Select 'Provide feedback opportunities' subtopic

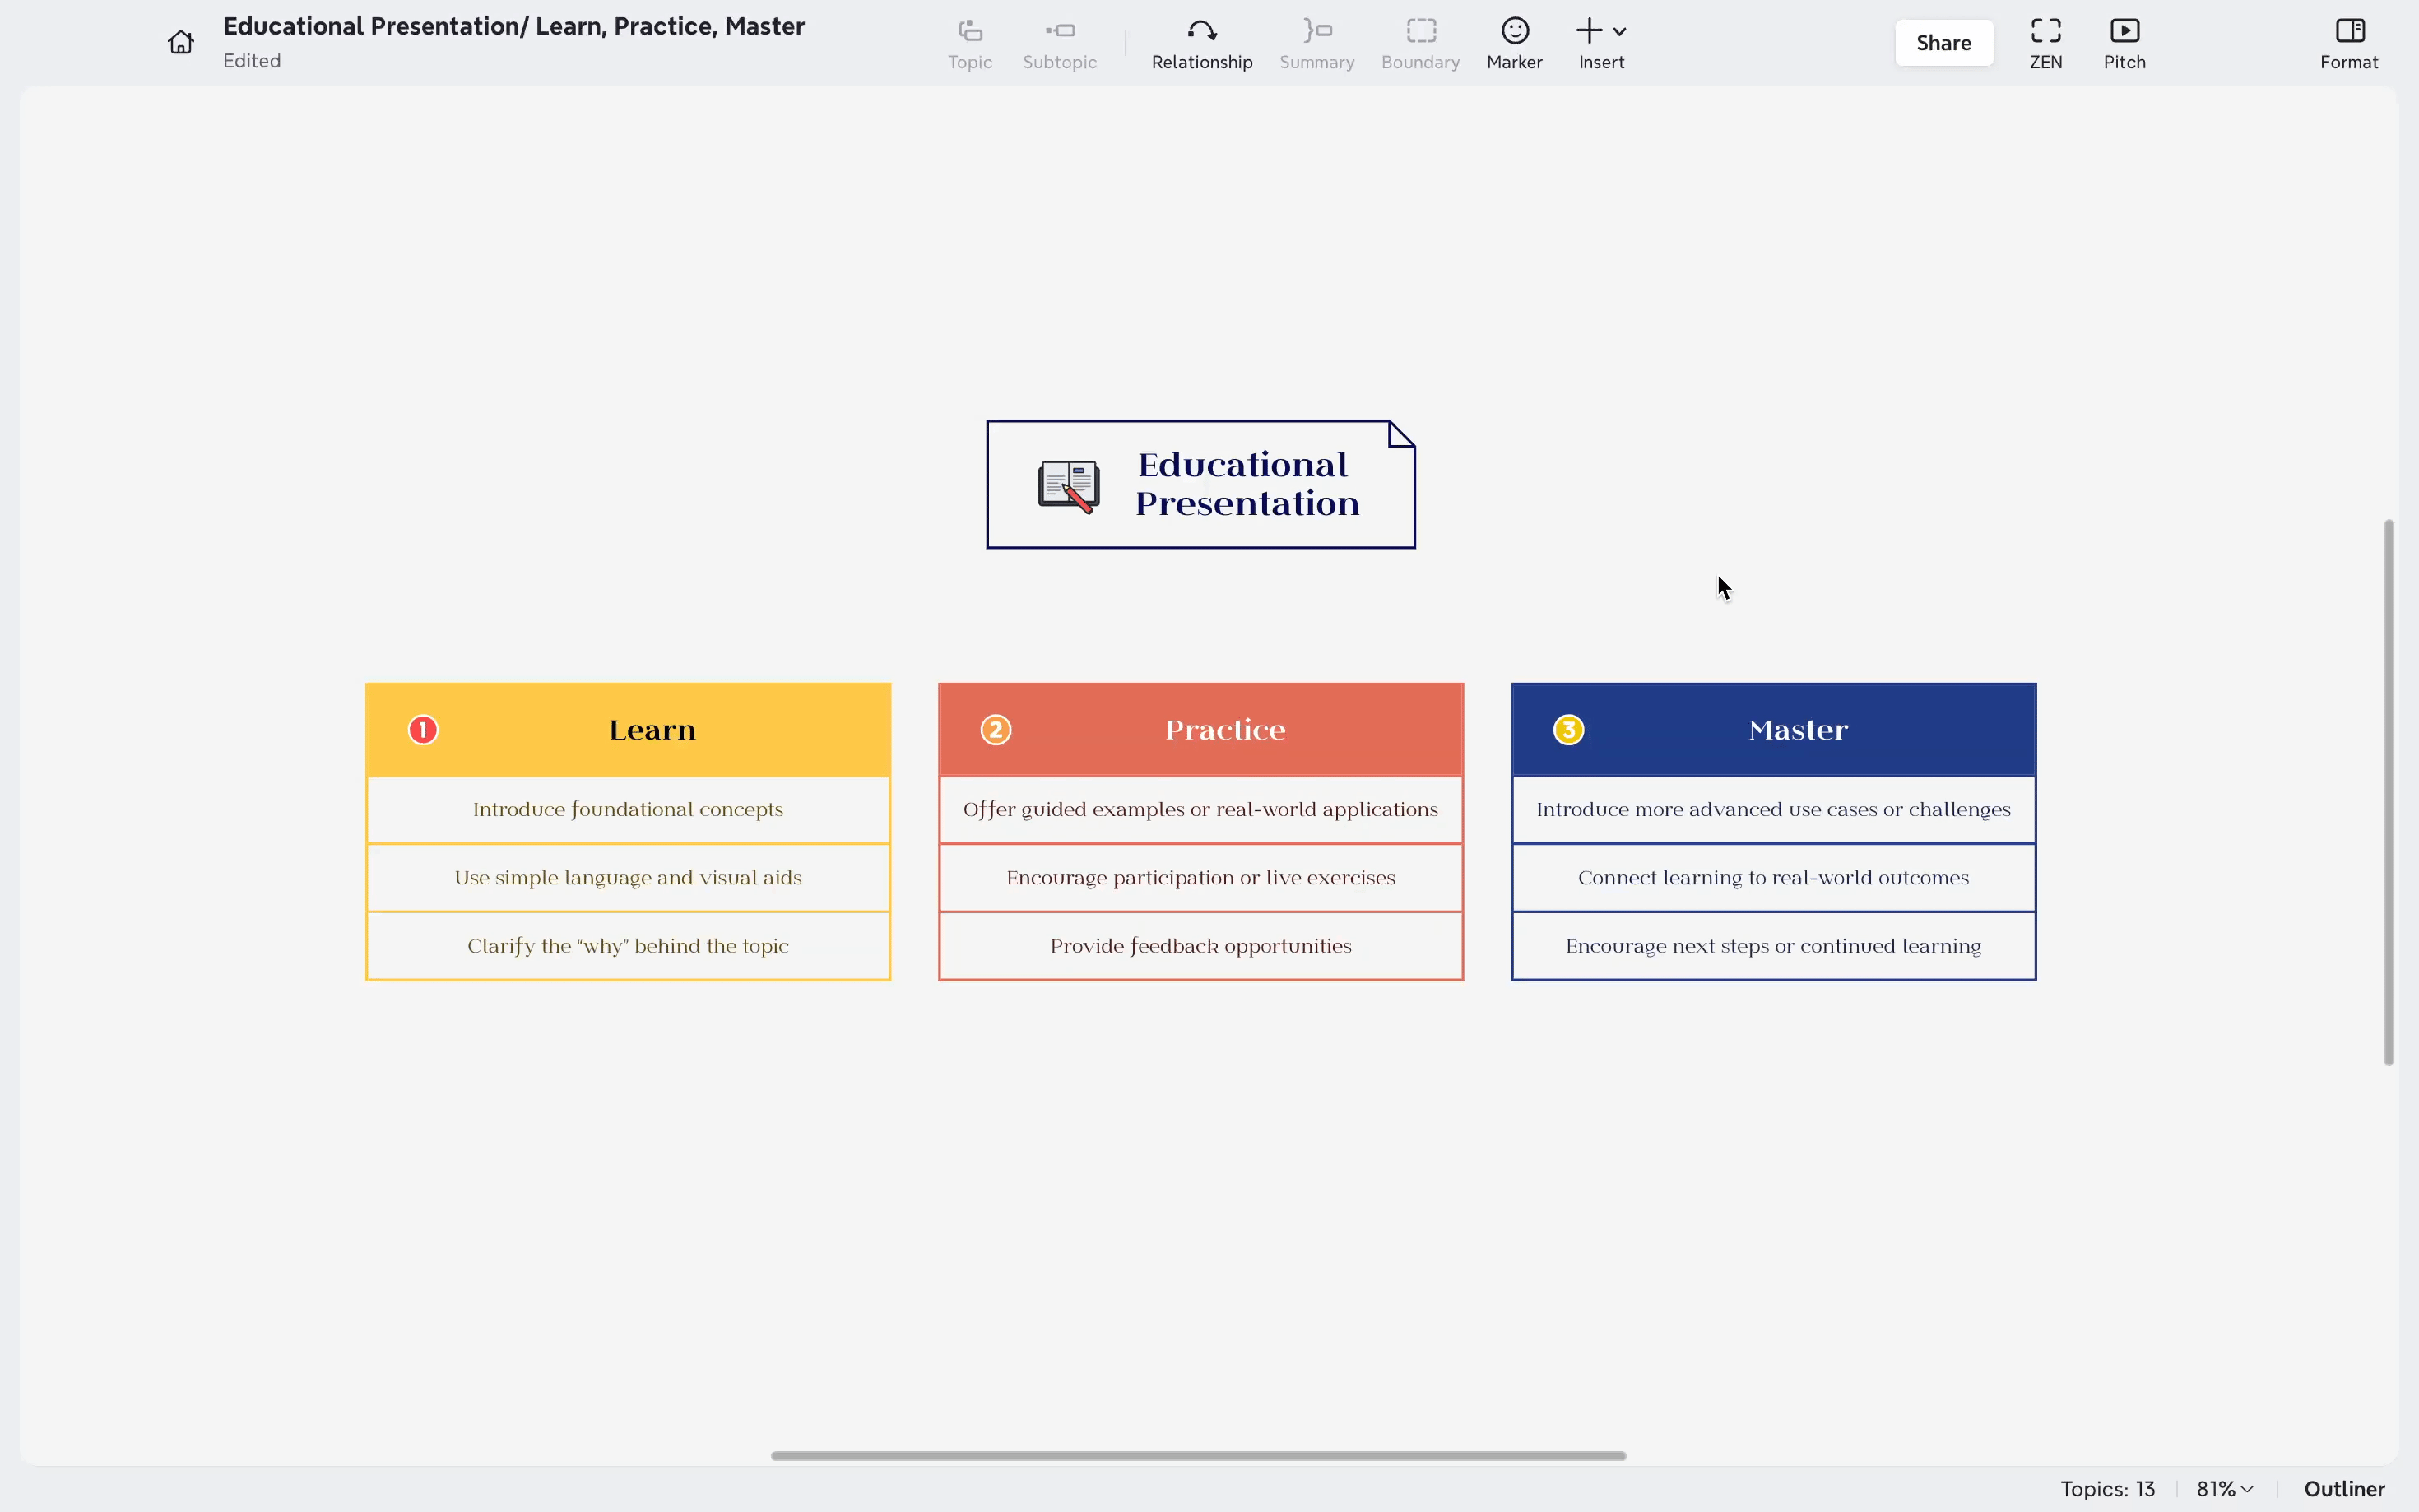point(1200,946)
